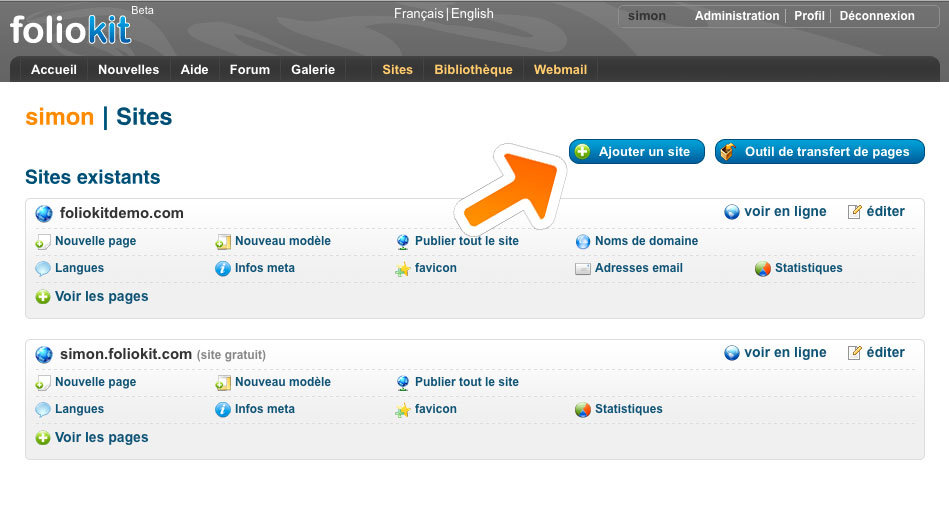949x510 pixels.
Task: Click Noms de domaine text link
Action: coord(646,241)
